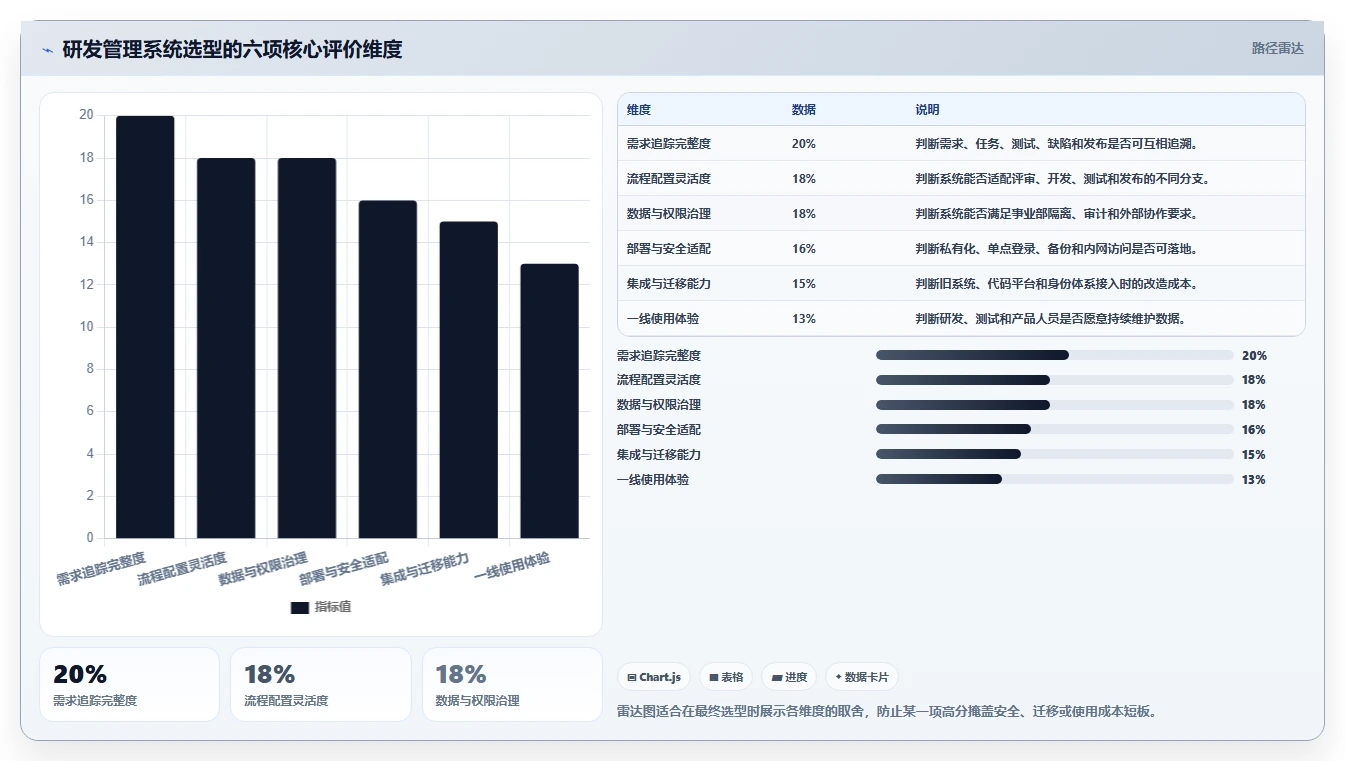Click the 表格 tag chip
Screen dimensions: 1345x761
coord(726,677)
